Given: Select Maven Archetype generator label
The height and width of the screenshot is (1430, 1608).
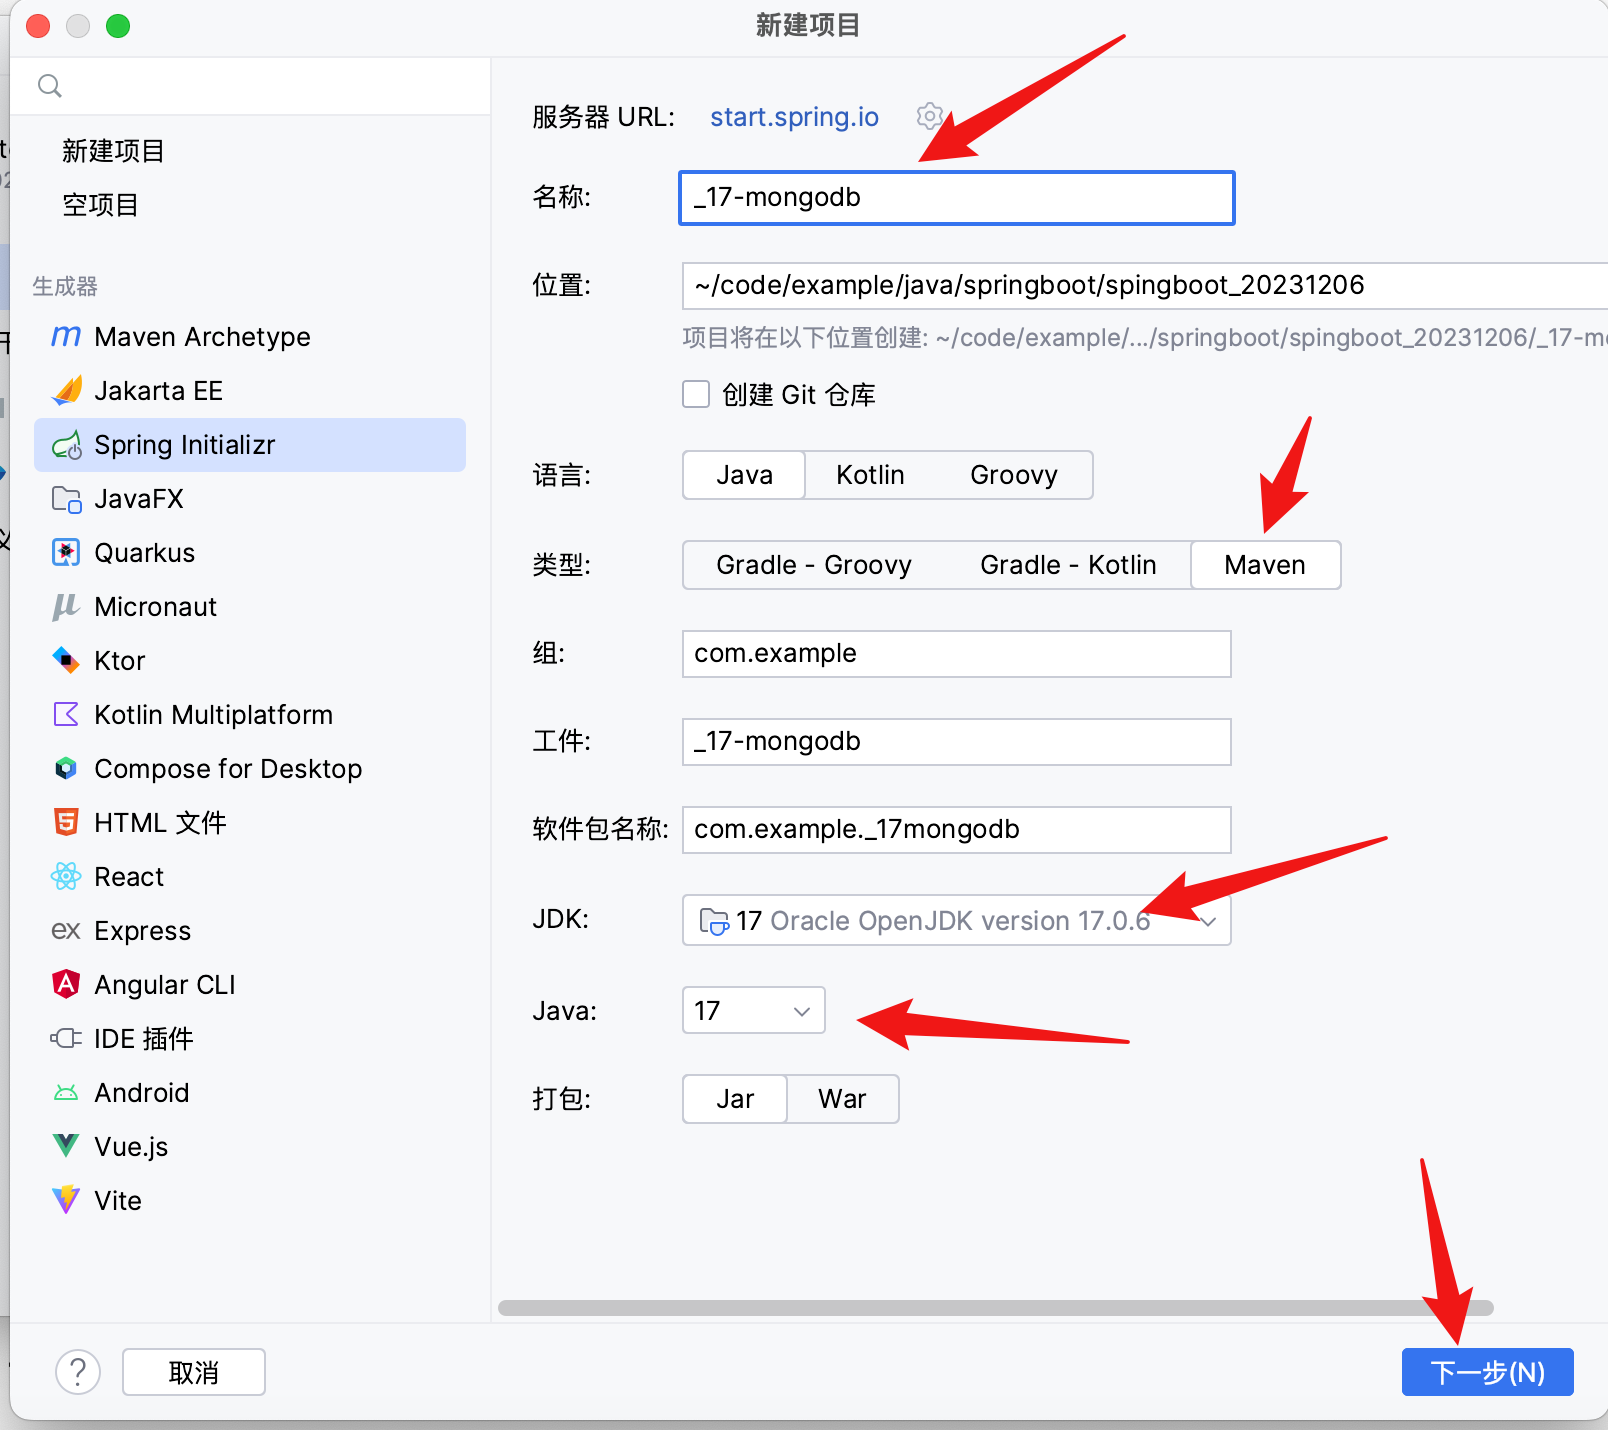Looking at the screenshot, I should 202,337.
